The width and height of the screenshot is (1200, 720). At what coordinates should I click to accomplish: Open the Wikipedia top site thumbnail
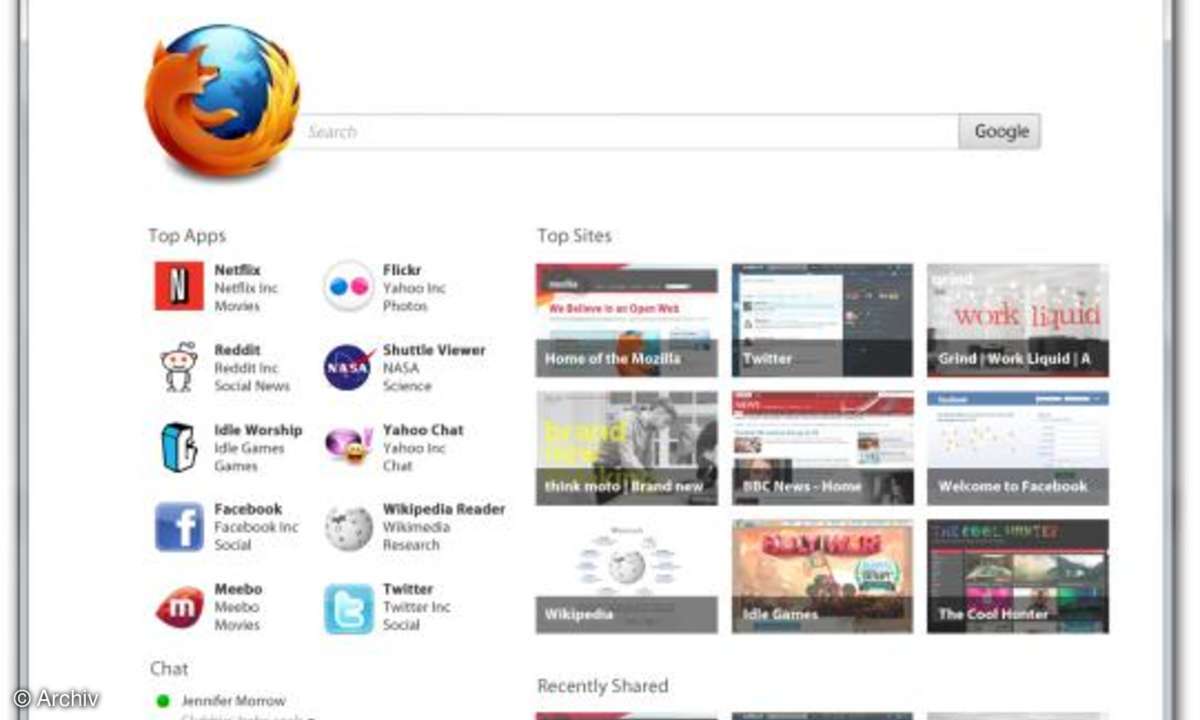click(x=626, y=576)
